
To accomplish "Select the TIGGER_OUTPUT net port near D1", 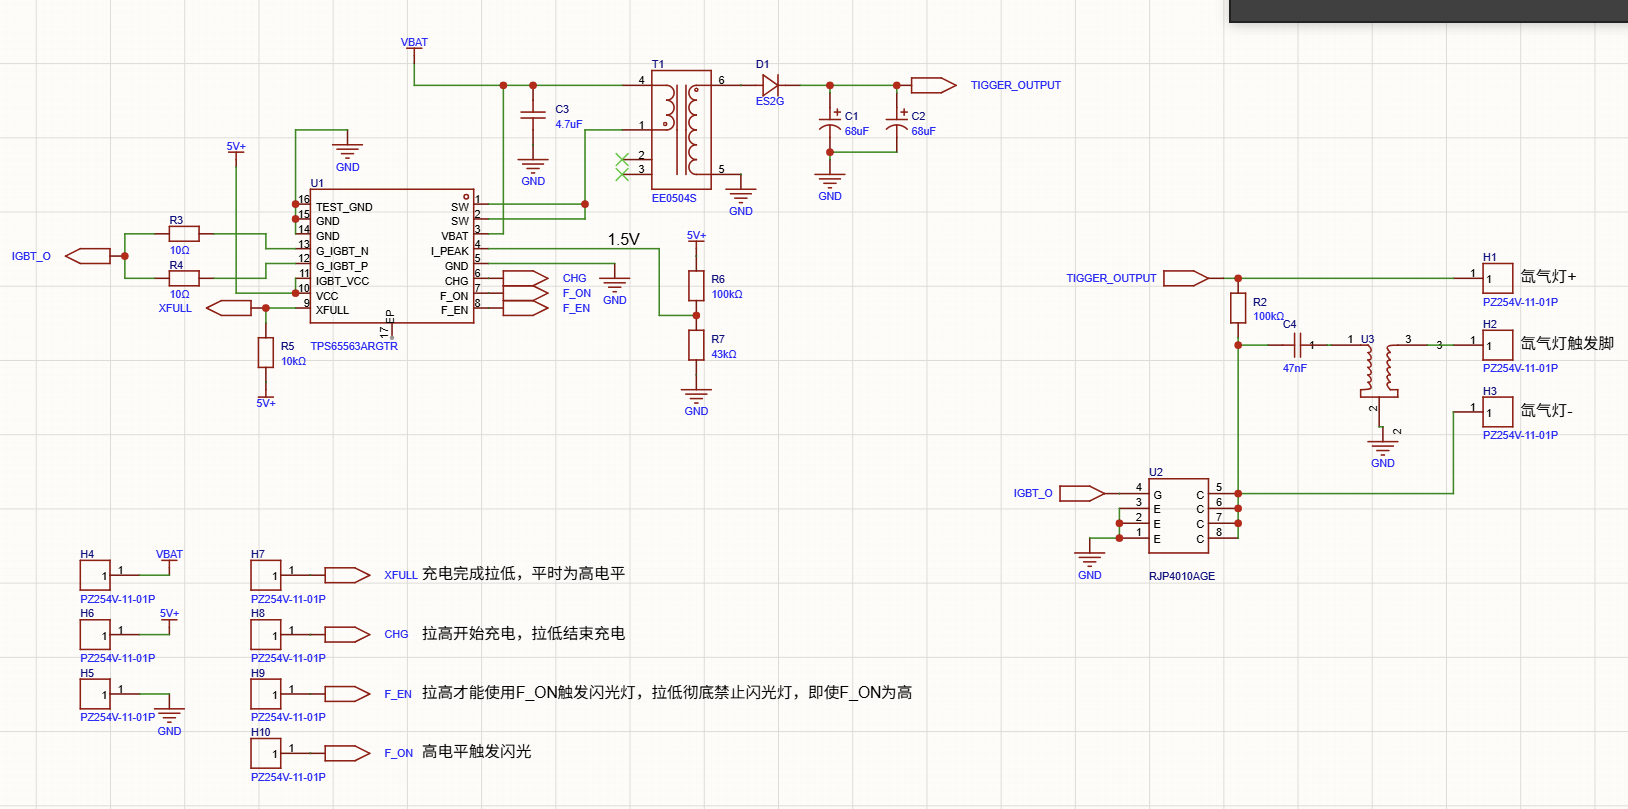I will 934,85.
